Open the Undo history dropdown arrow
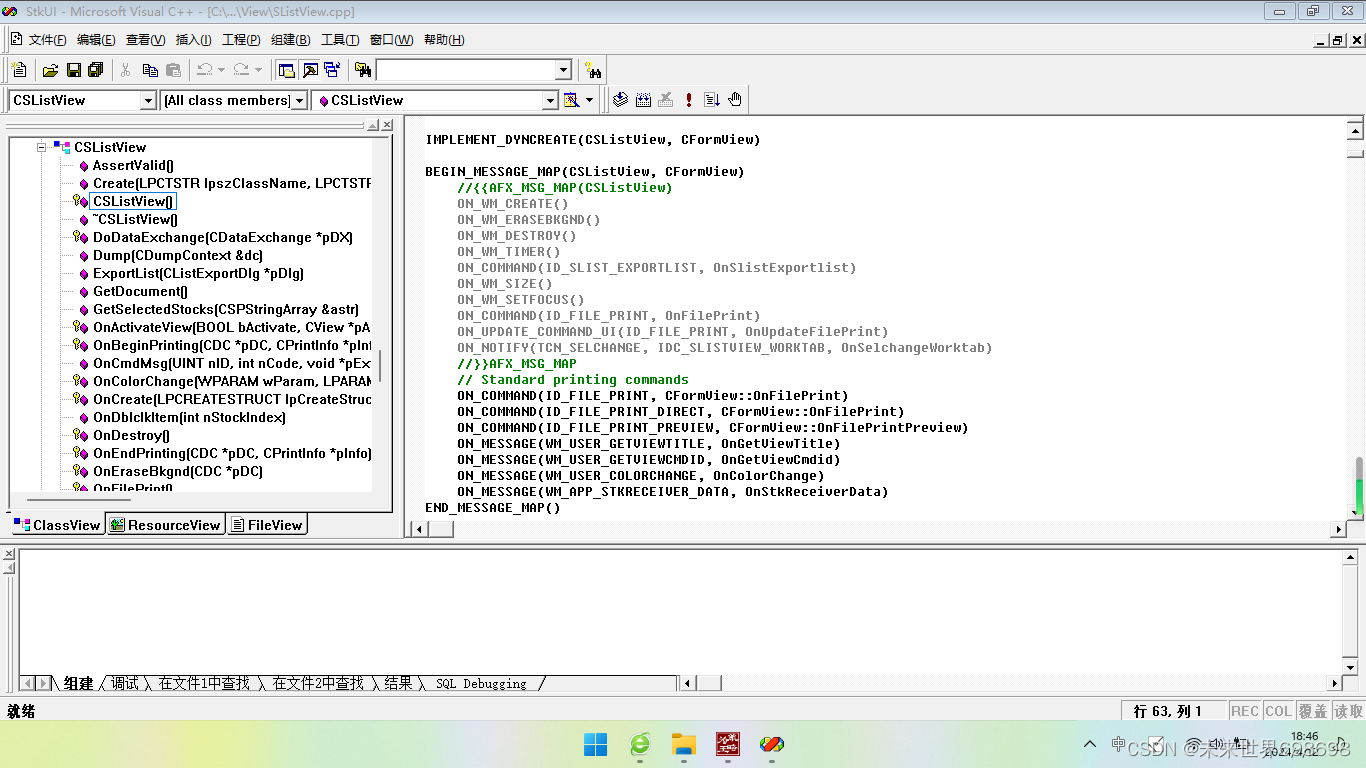 point(221,70)
